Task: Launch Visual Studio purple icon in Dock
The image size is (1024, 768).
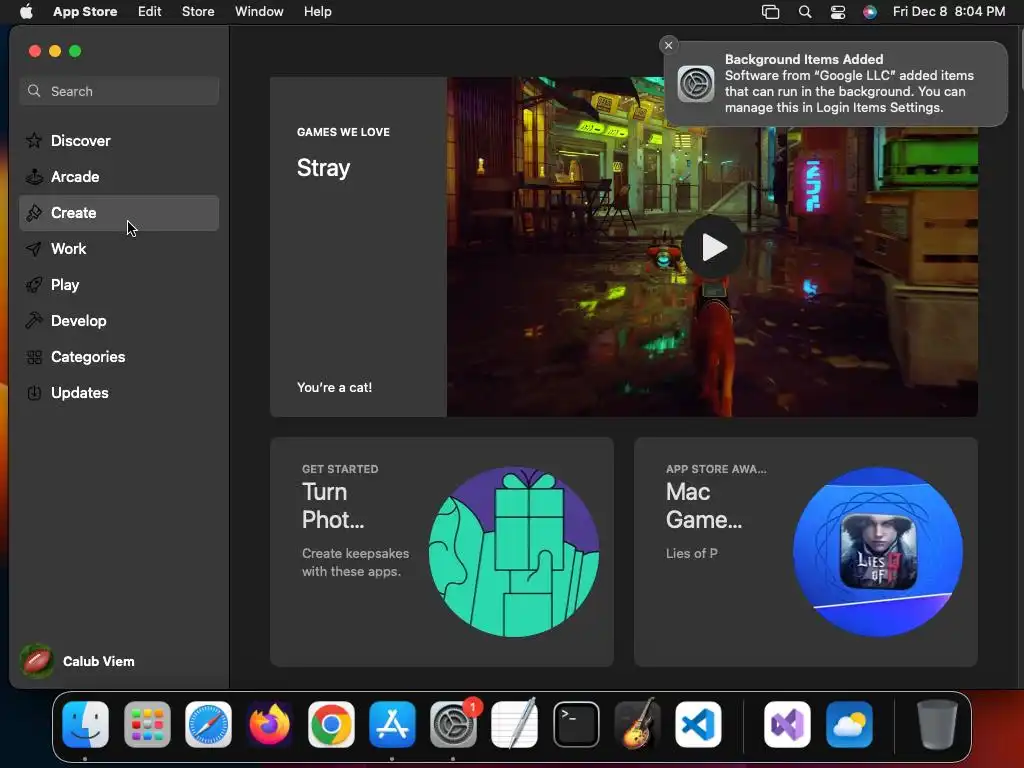Action: point(788,724)
